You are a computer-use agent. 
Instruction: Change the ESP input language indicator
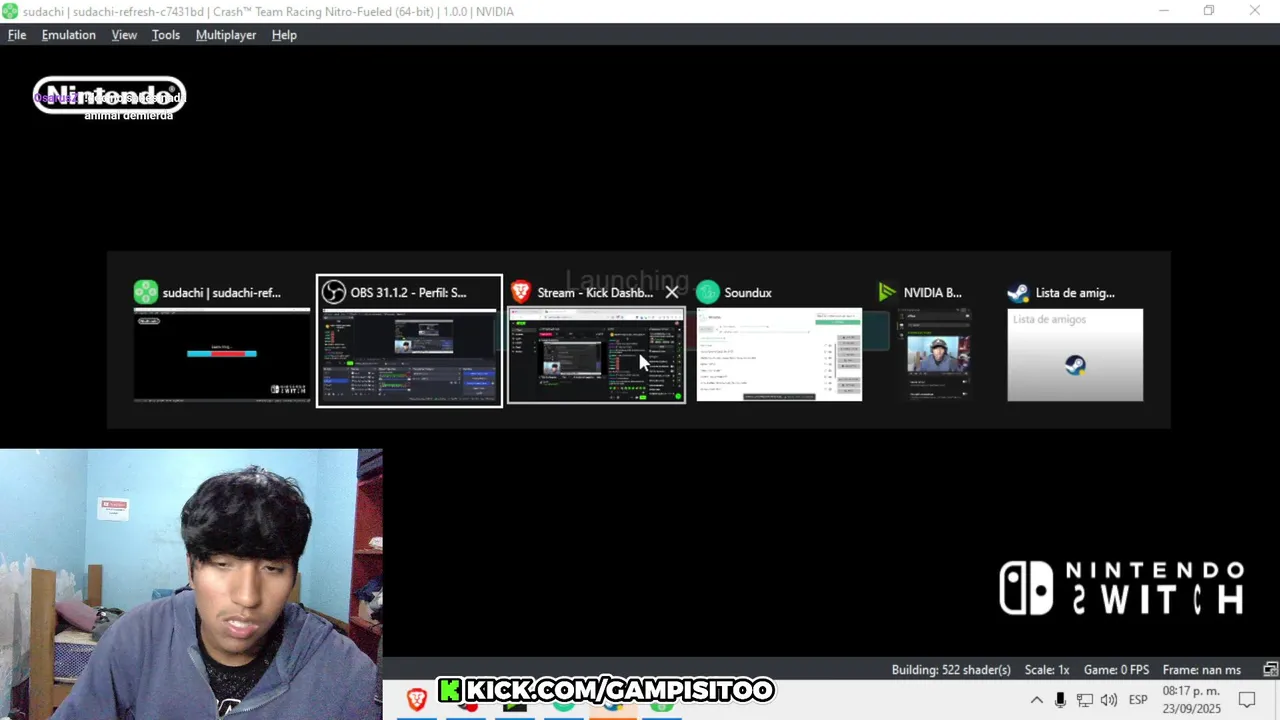pyautogui.click(x=1138, y=700)
